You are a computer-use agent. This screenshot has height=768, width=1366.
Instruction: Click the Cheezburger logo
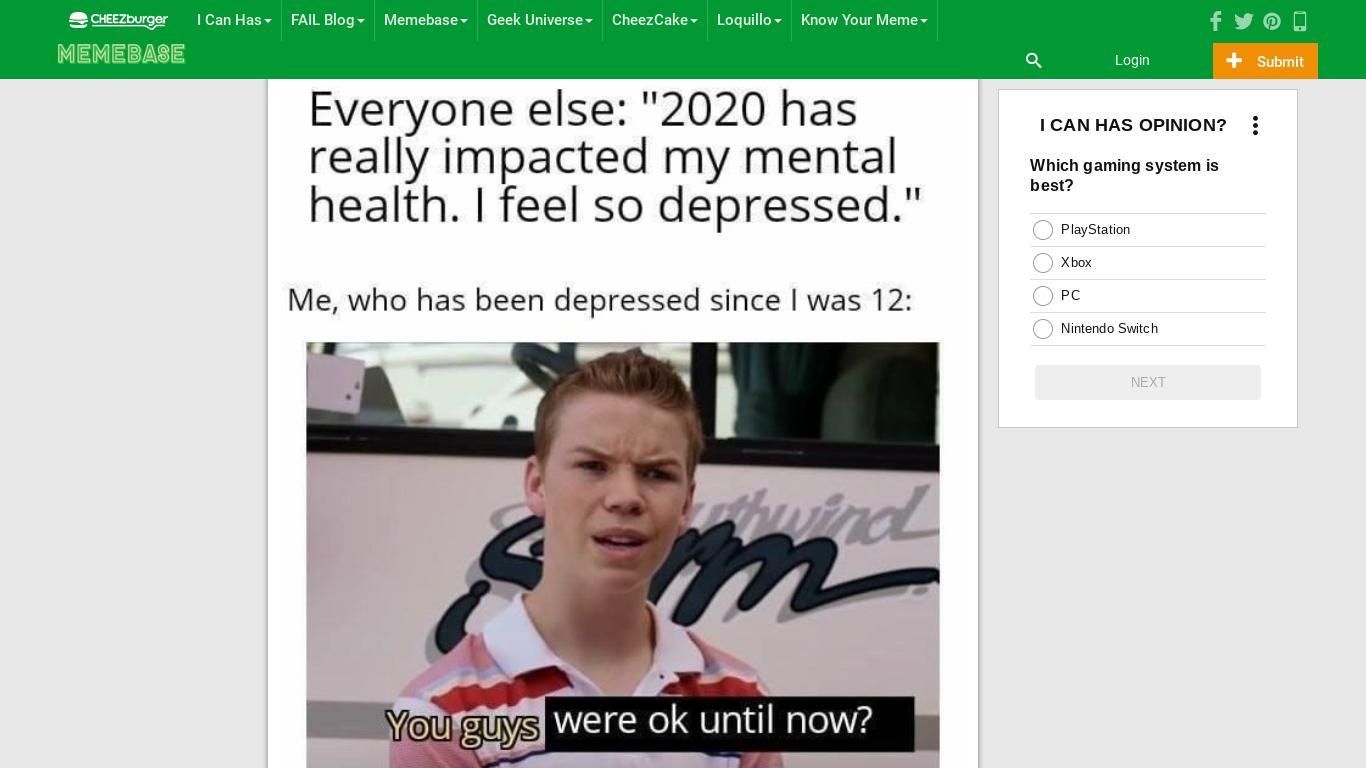pyautogui.click(x=118, y=20)
